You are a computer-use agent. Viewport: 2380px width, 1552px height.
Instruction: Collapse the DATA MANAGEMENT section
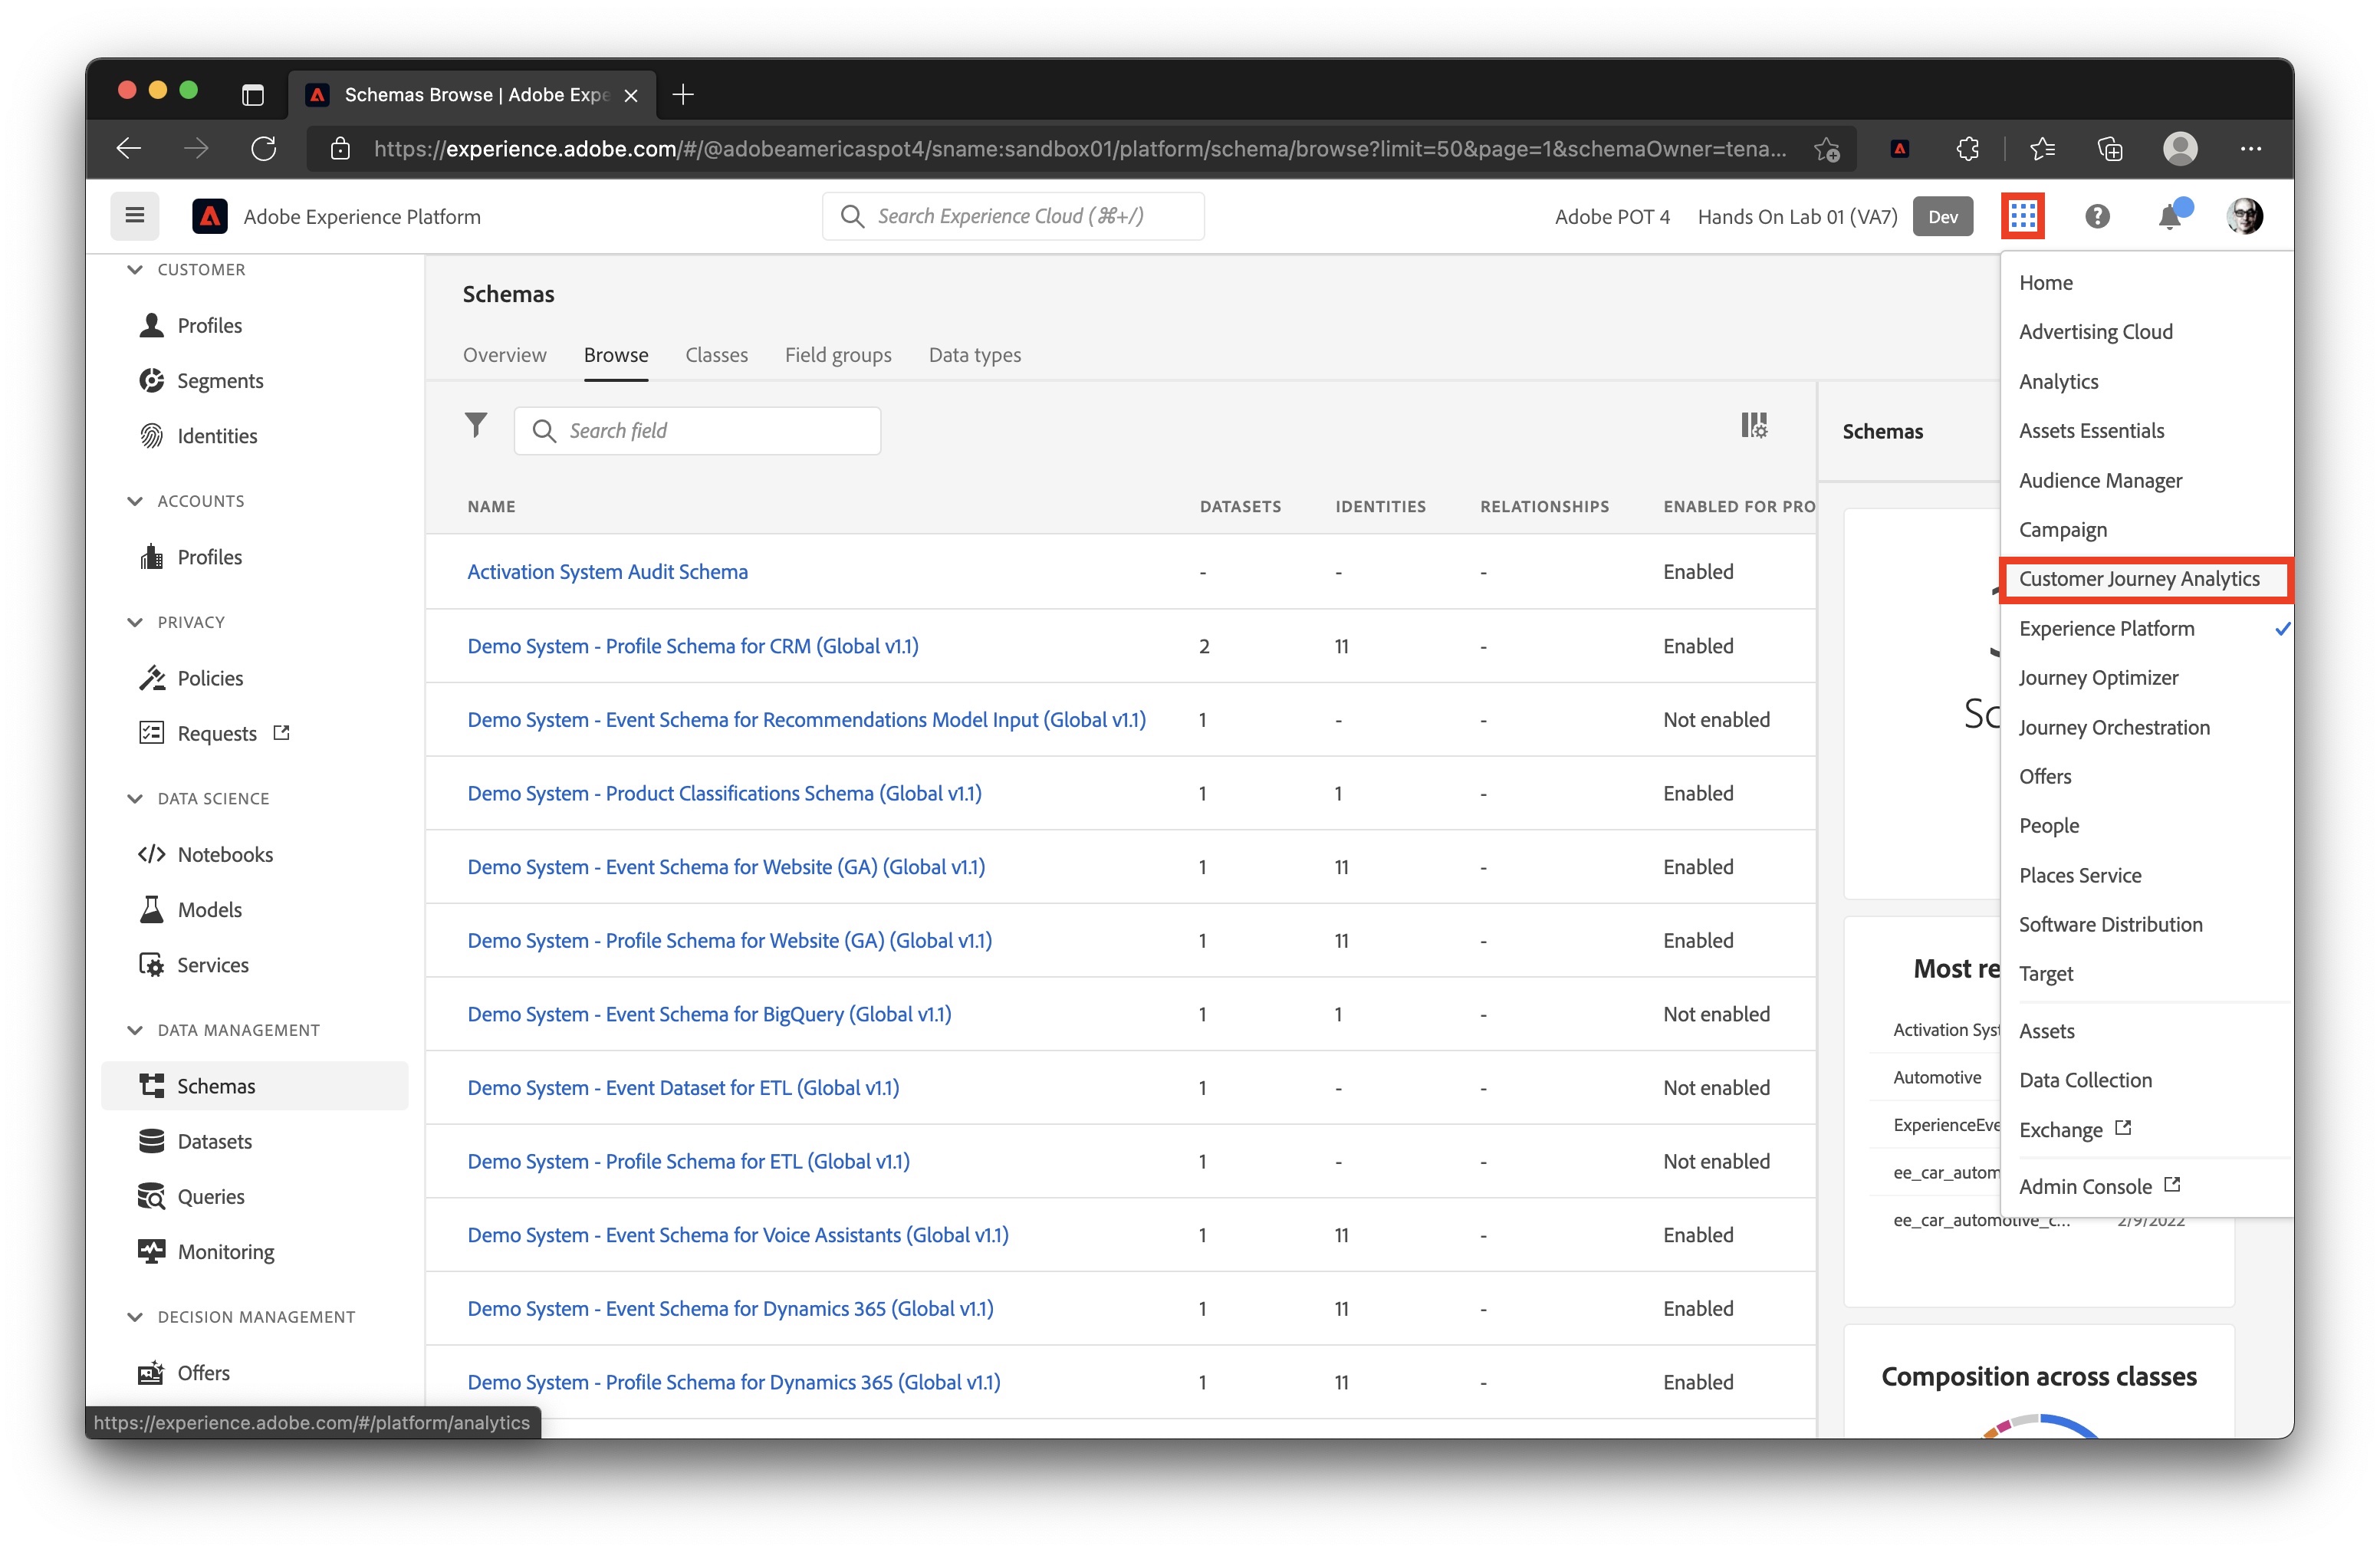[135, 1030]
